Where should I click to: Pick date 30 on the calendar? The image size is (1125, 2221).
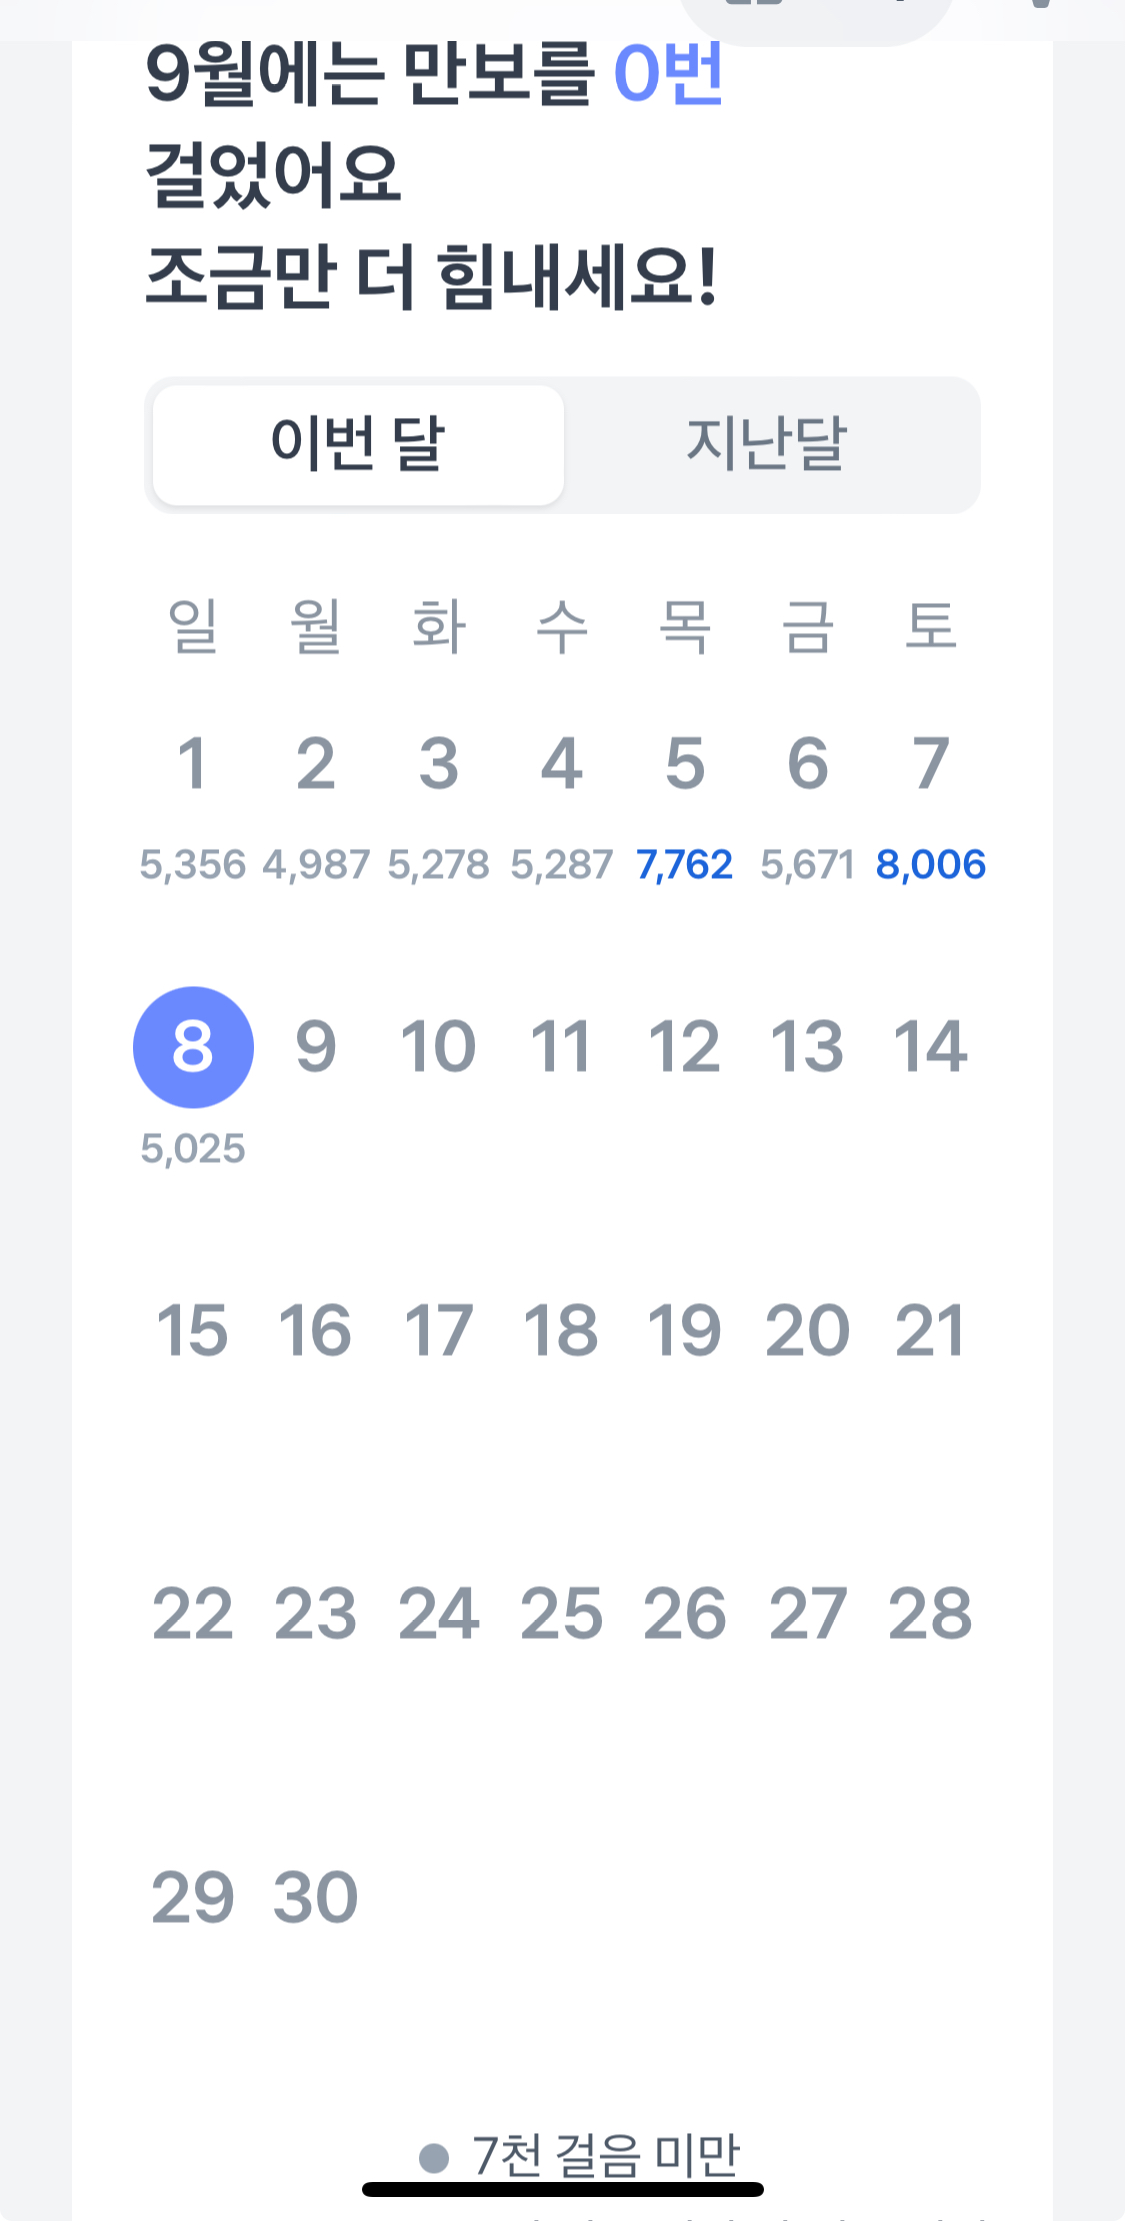[315, 1898]
